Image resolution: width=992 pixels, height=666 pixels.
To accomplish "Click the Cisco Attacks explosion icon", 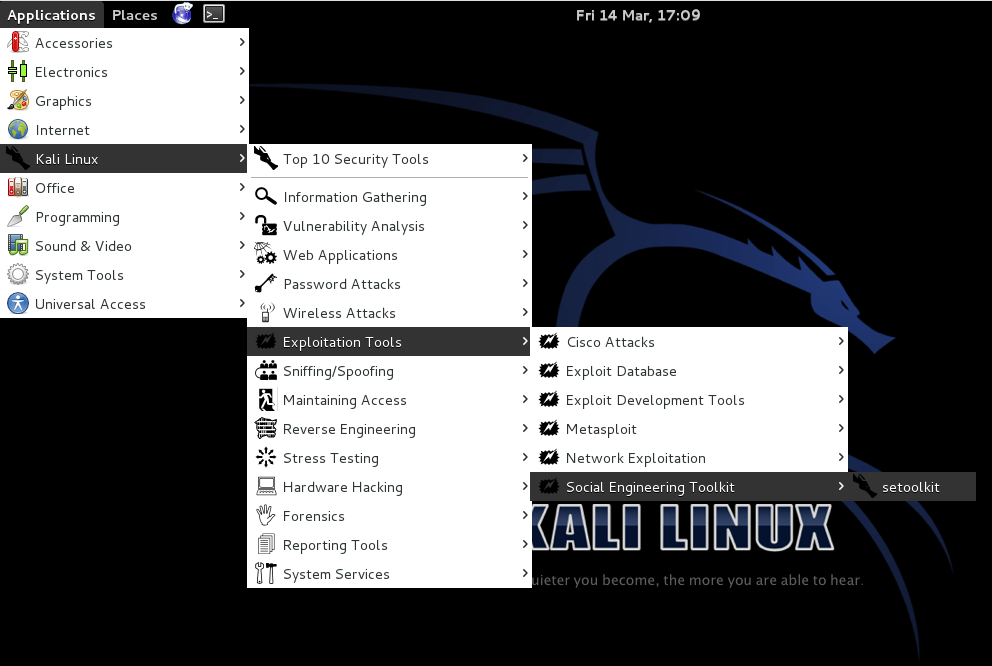I will (549, 342).
